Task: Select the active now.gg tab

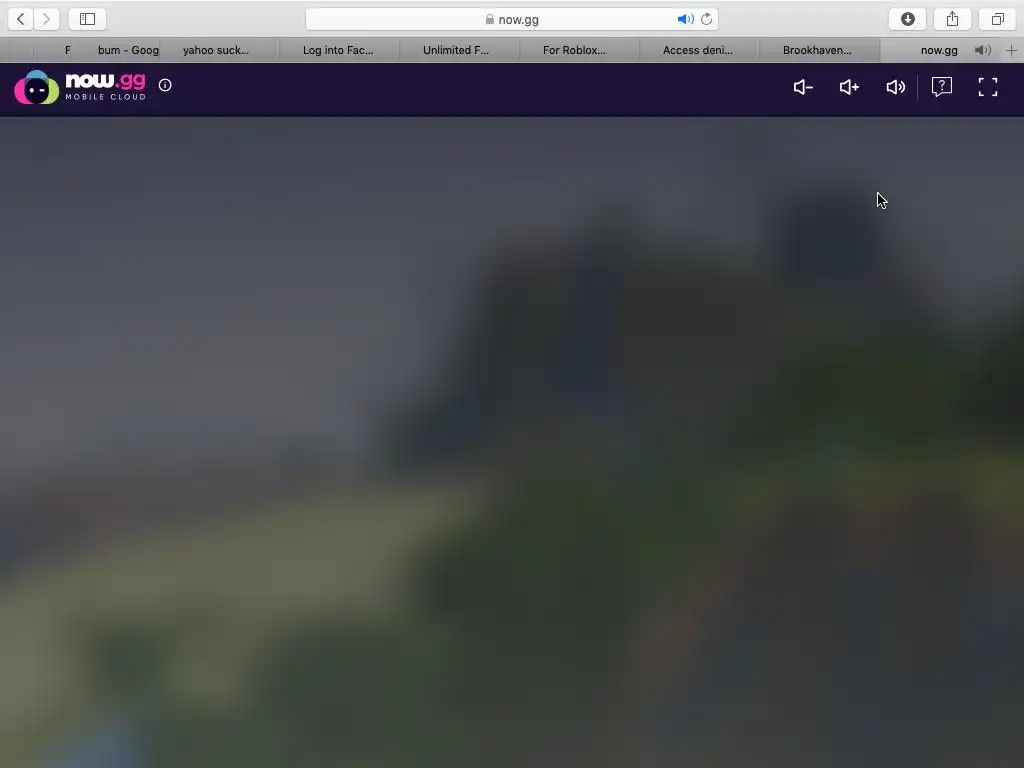Action: [939, 50]
